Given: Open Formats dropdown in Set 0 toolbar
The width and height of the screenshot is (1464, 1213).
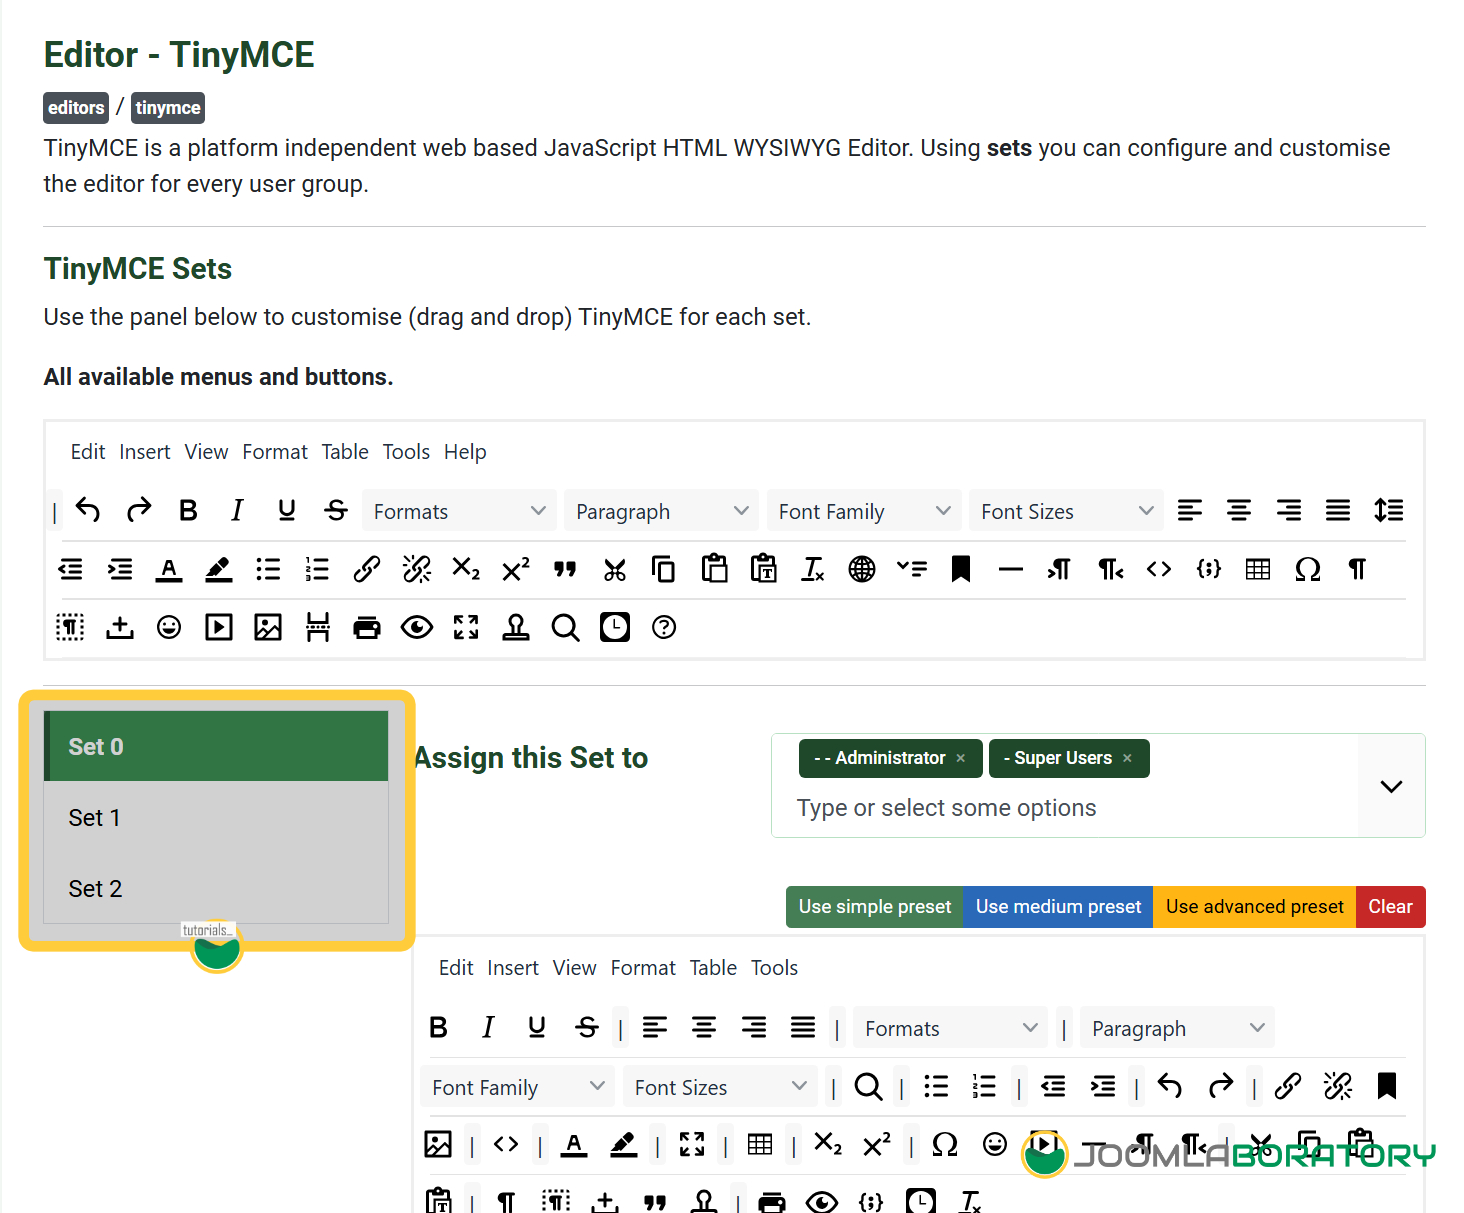Looking at the screenshot, I should click(x=950, y=1028).
